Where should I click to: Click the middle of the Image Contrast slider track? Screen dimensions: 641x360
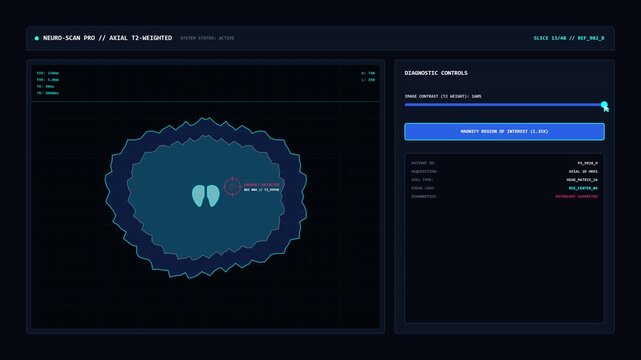504,105
